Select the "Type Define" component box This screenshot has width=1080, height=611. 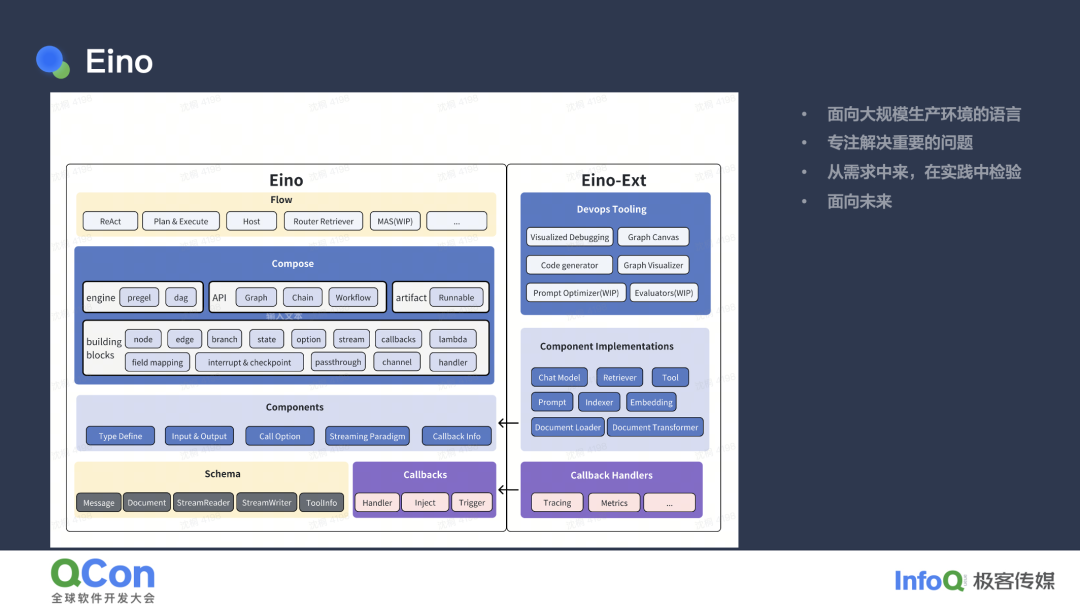(121, 436)
